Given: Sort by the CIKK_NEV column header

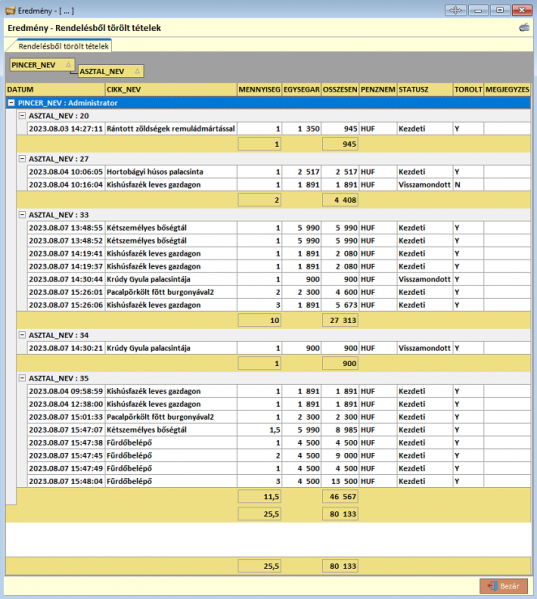Looking at the screenshot, I should (x=171, y=89).
